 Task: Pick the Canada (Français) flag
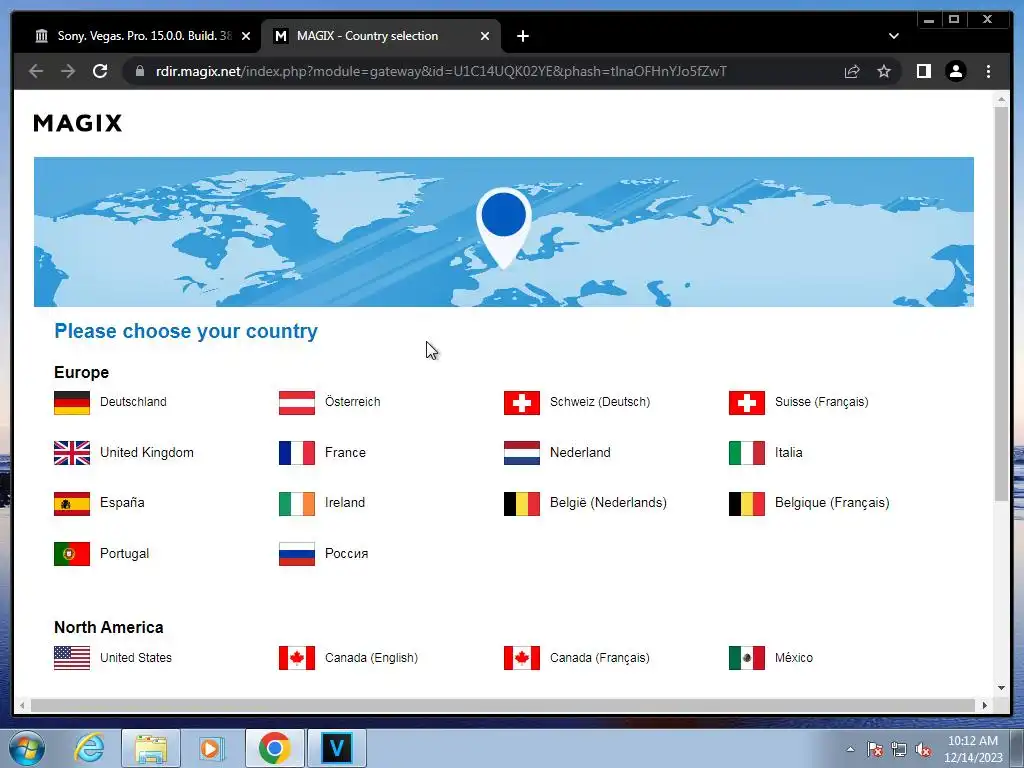point(522,658)
